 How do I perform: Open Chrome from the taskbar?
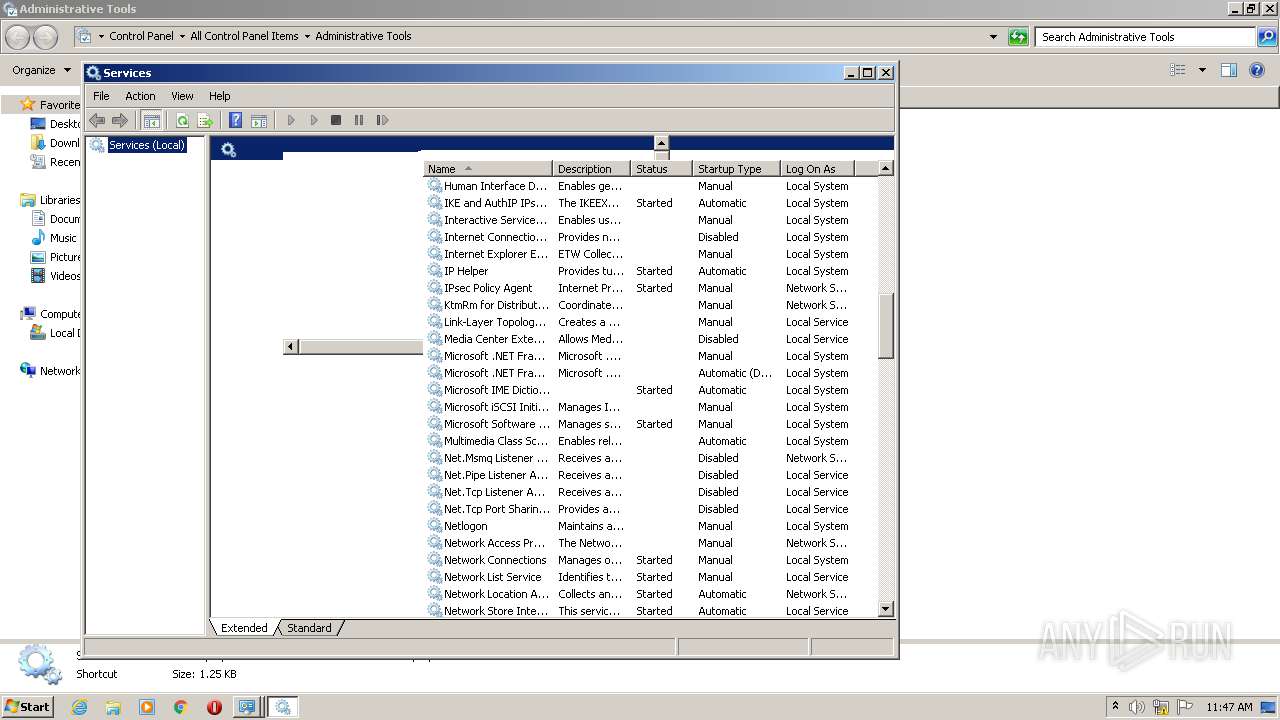pos(180,707)
